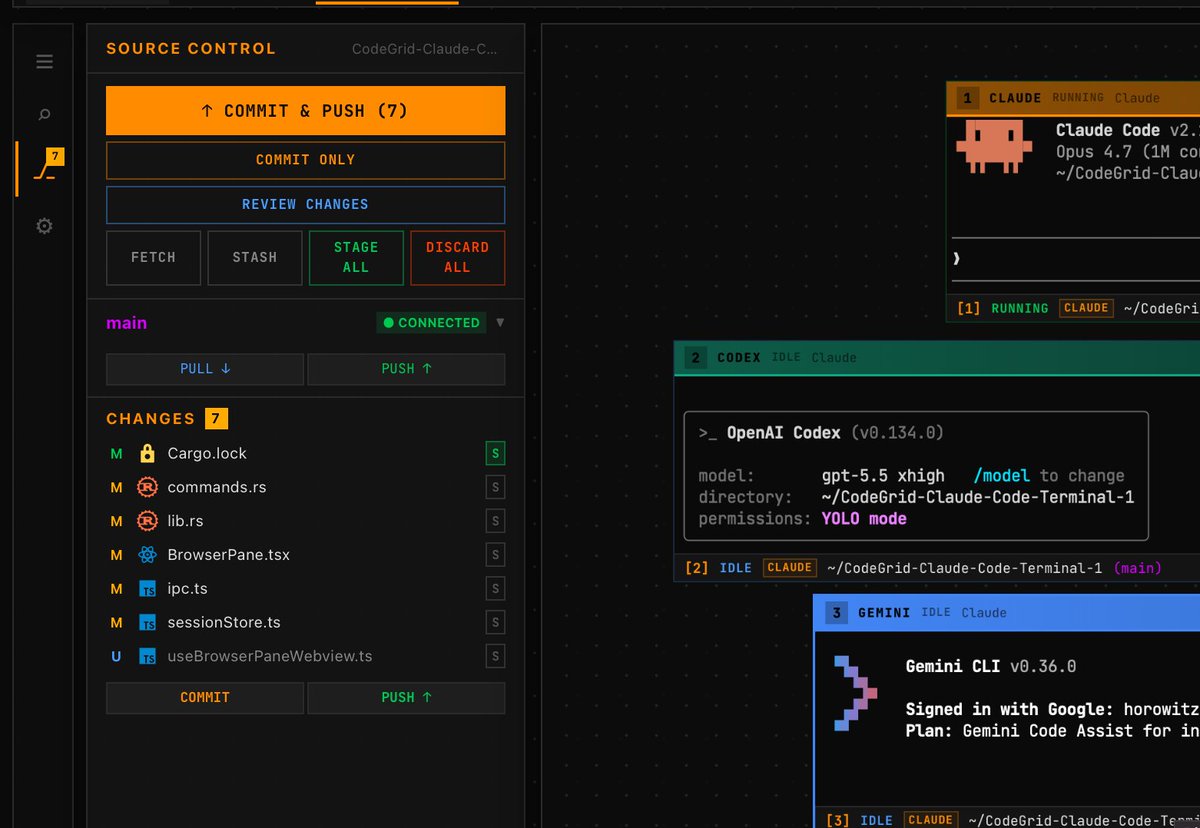
Task: Click the Discard All button
Action: (457, 258)
